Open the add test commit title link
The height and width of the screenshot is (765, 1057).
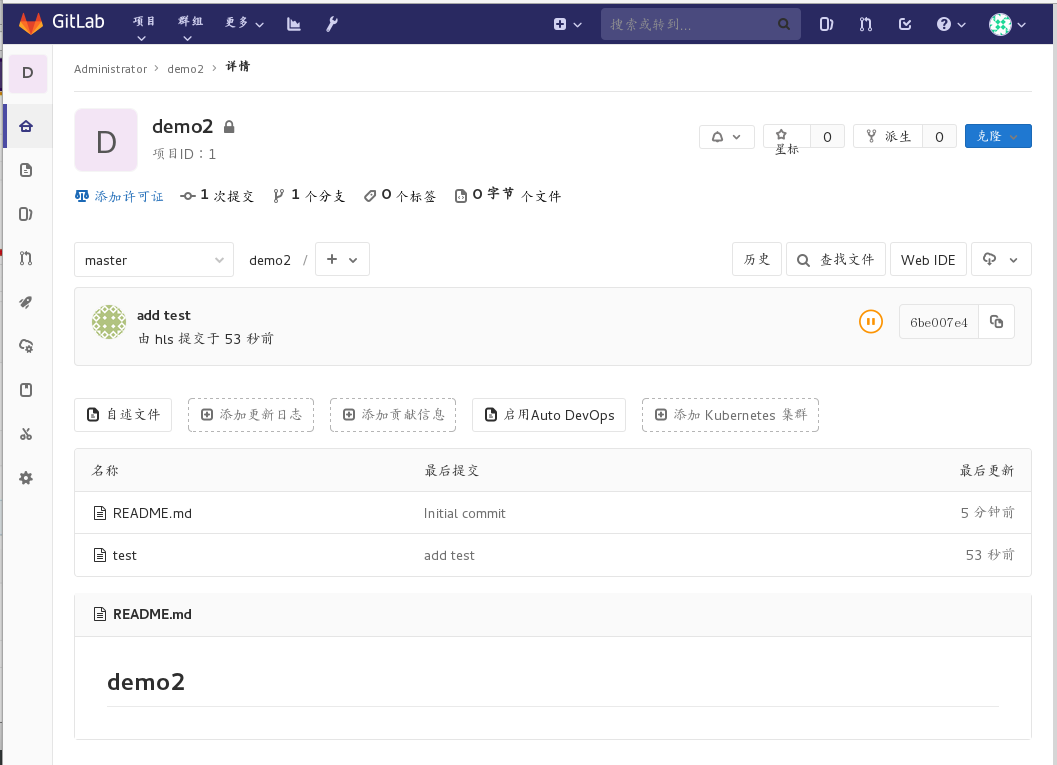click(164, 315)
